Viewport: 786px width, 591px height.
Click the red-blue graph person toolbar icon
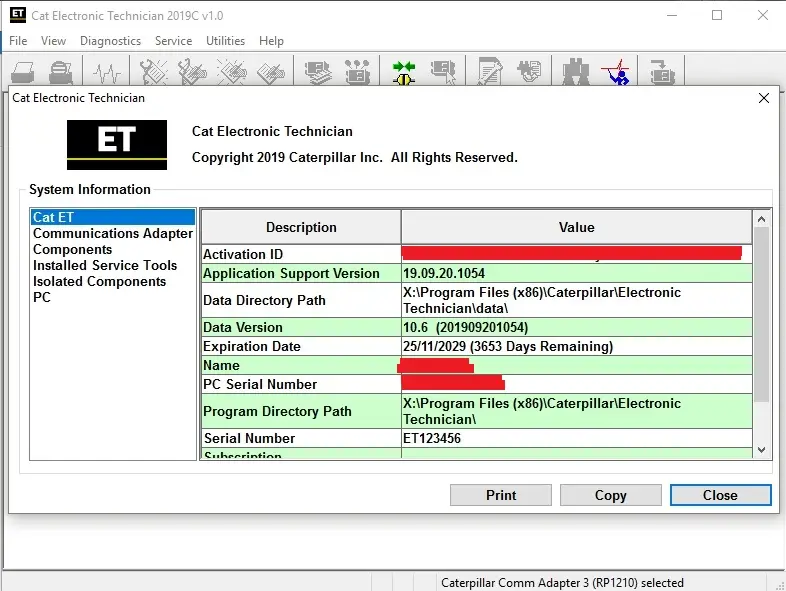pos(616,72)
